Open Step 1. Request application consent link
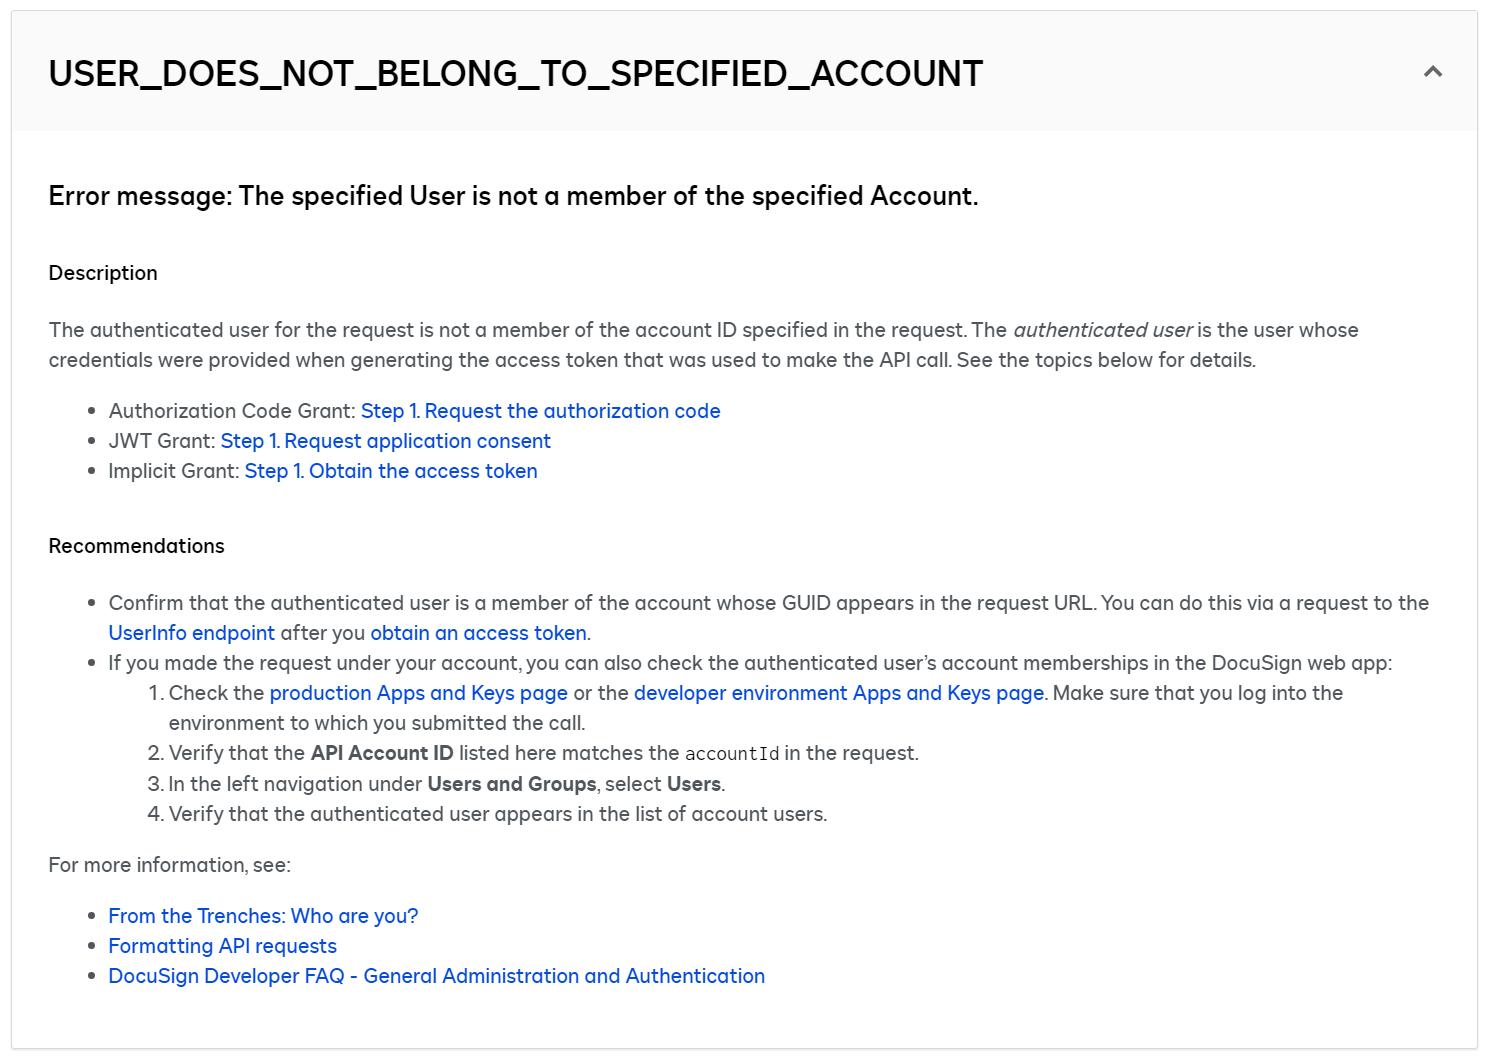 tap(385, 441)
